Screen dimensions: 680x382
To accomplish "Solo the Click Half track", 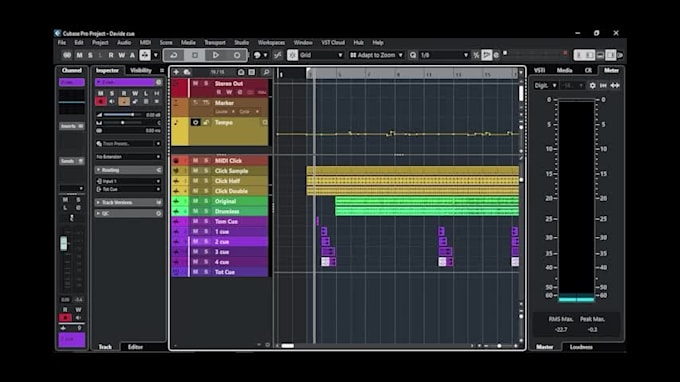I will (x=206, y=181).
